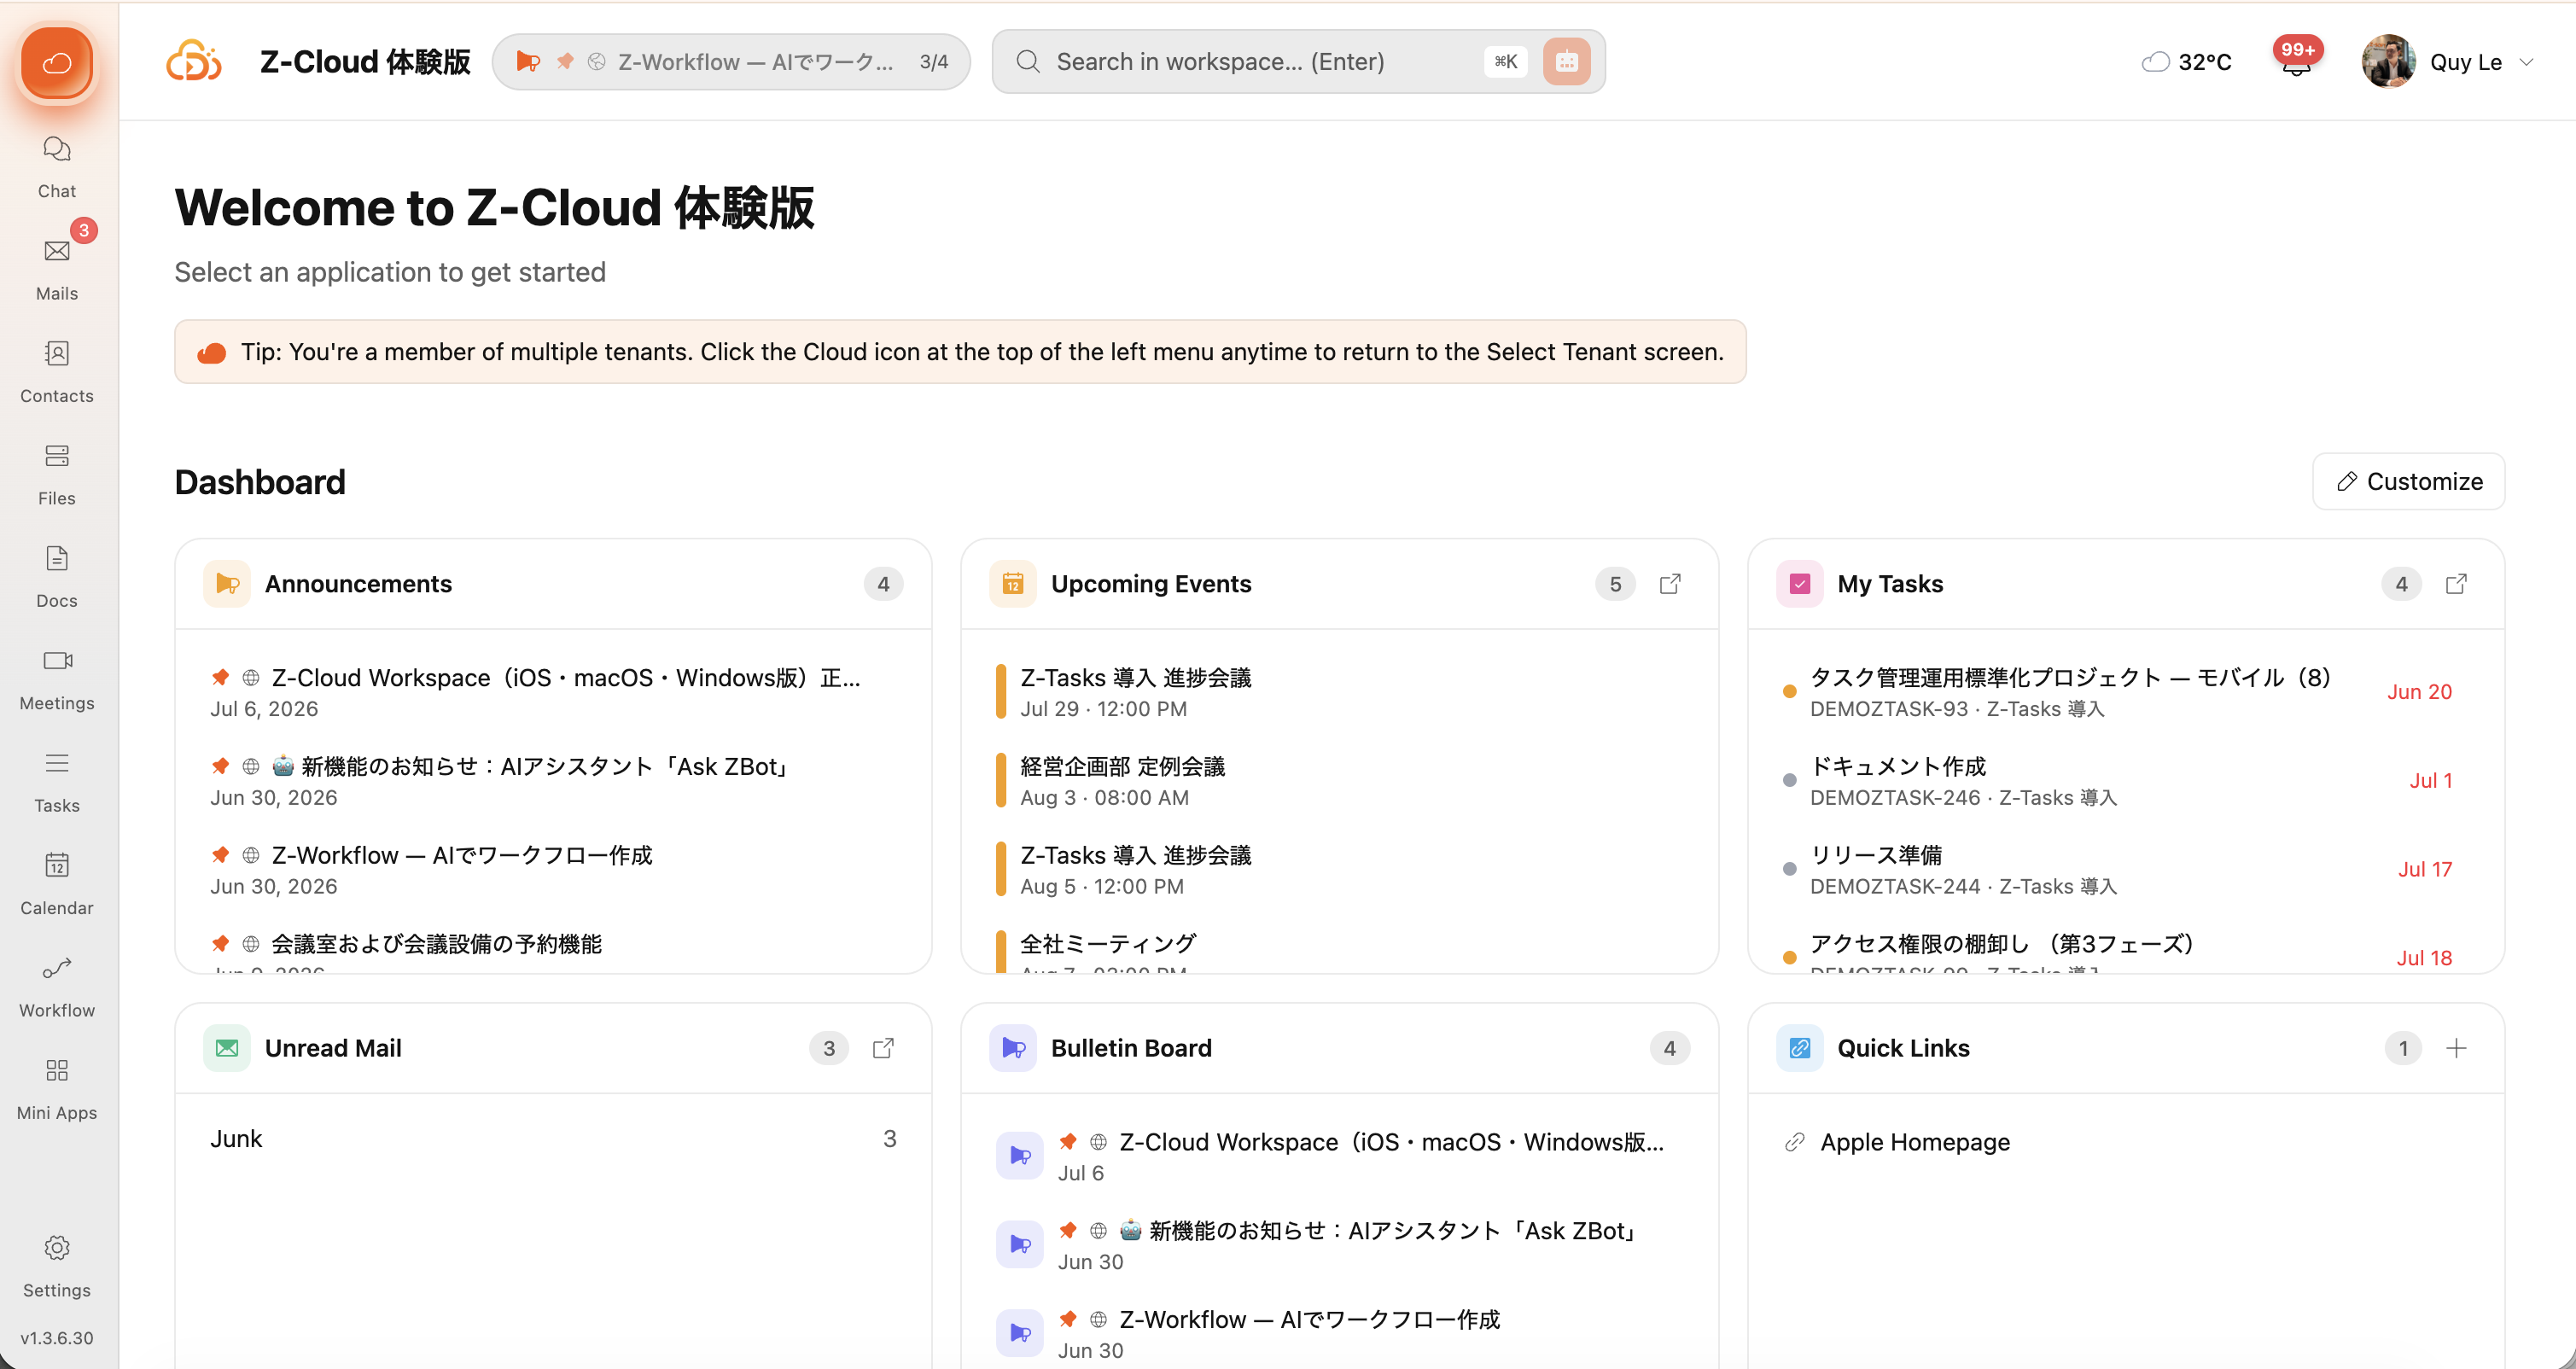
Task: Open Ask ZBot post in Bulletin Board
Action: click(1339, 1245)
